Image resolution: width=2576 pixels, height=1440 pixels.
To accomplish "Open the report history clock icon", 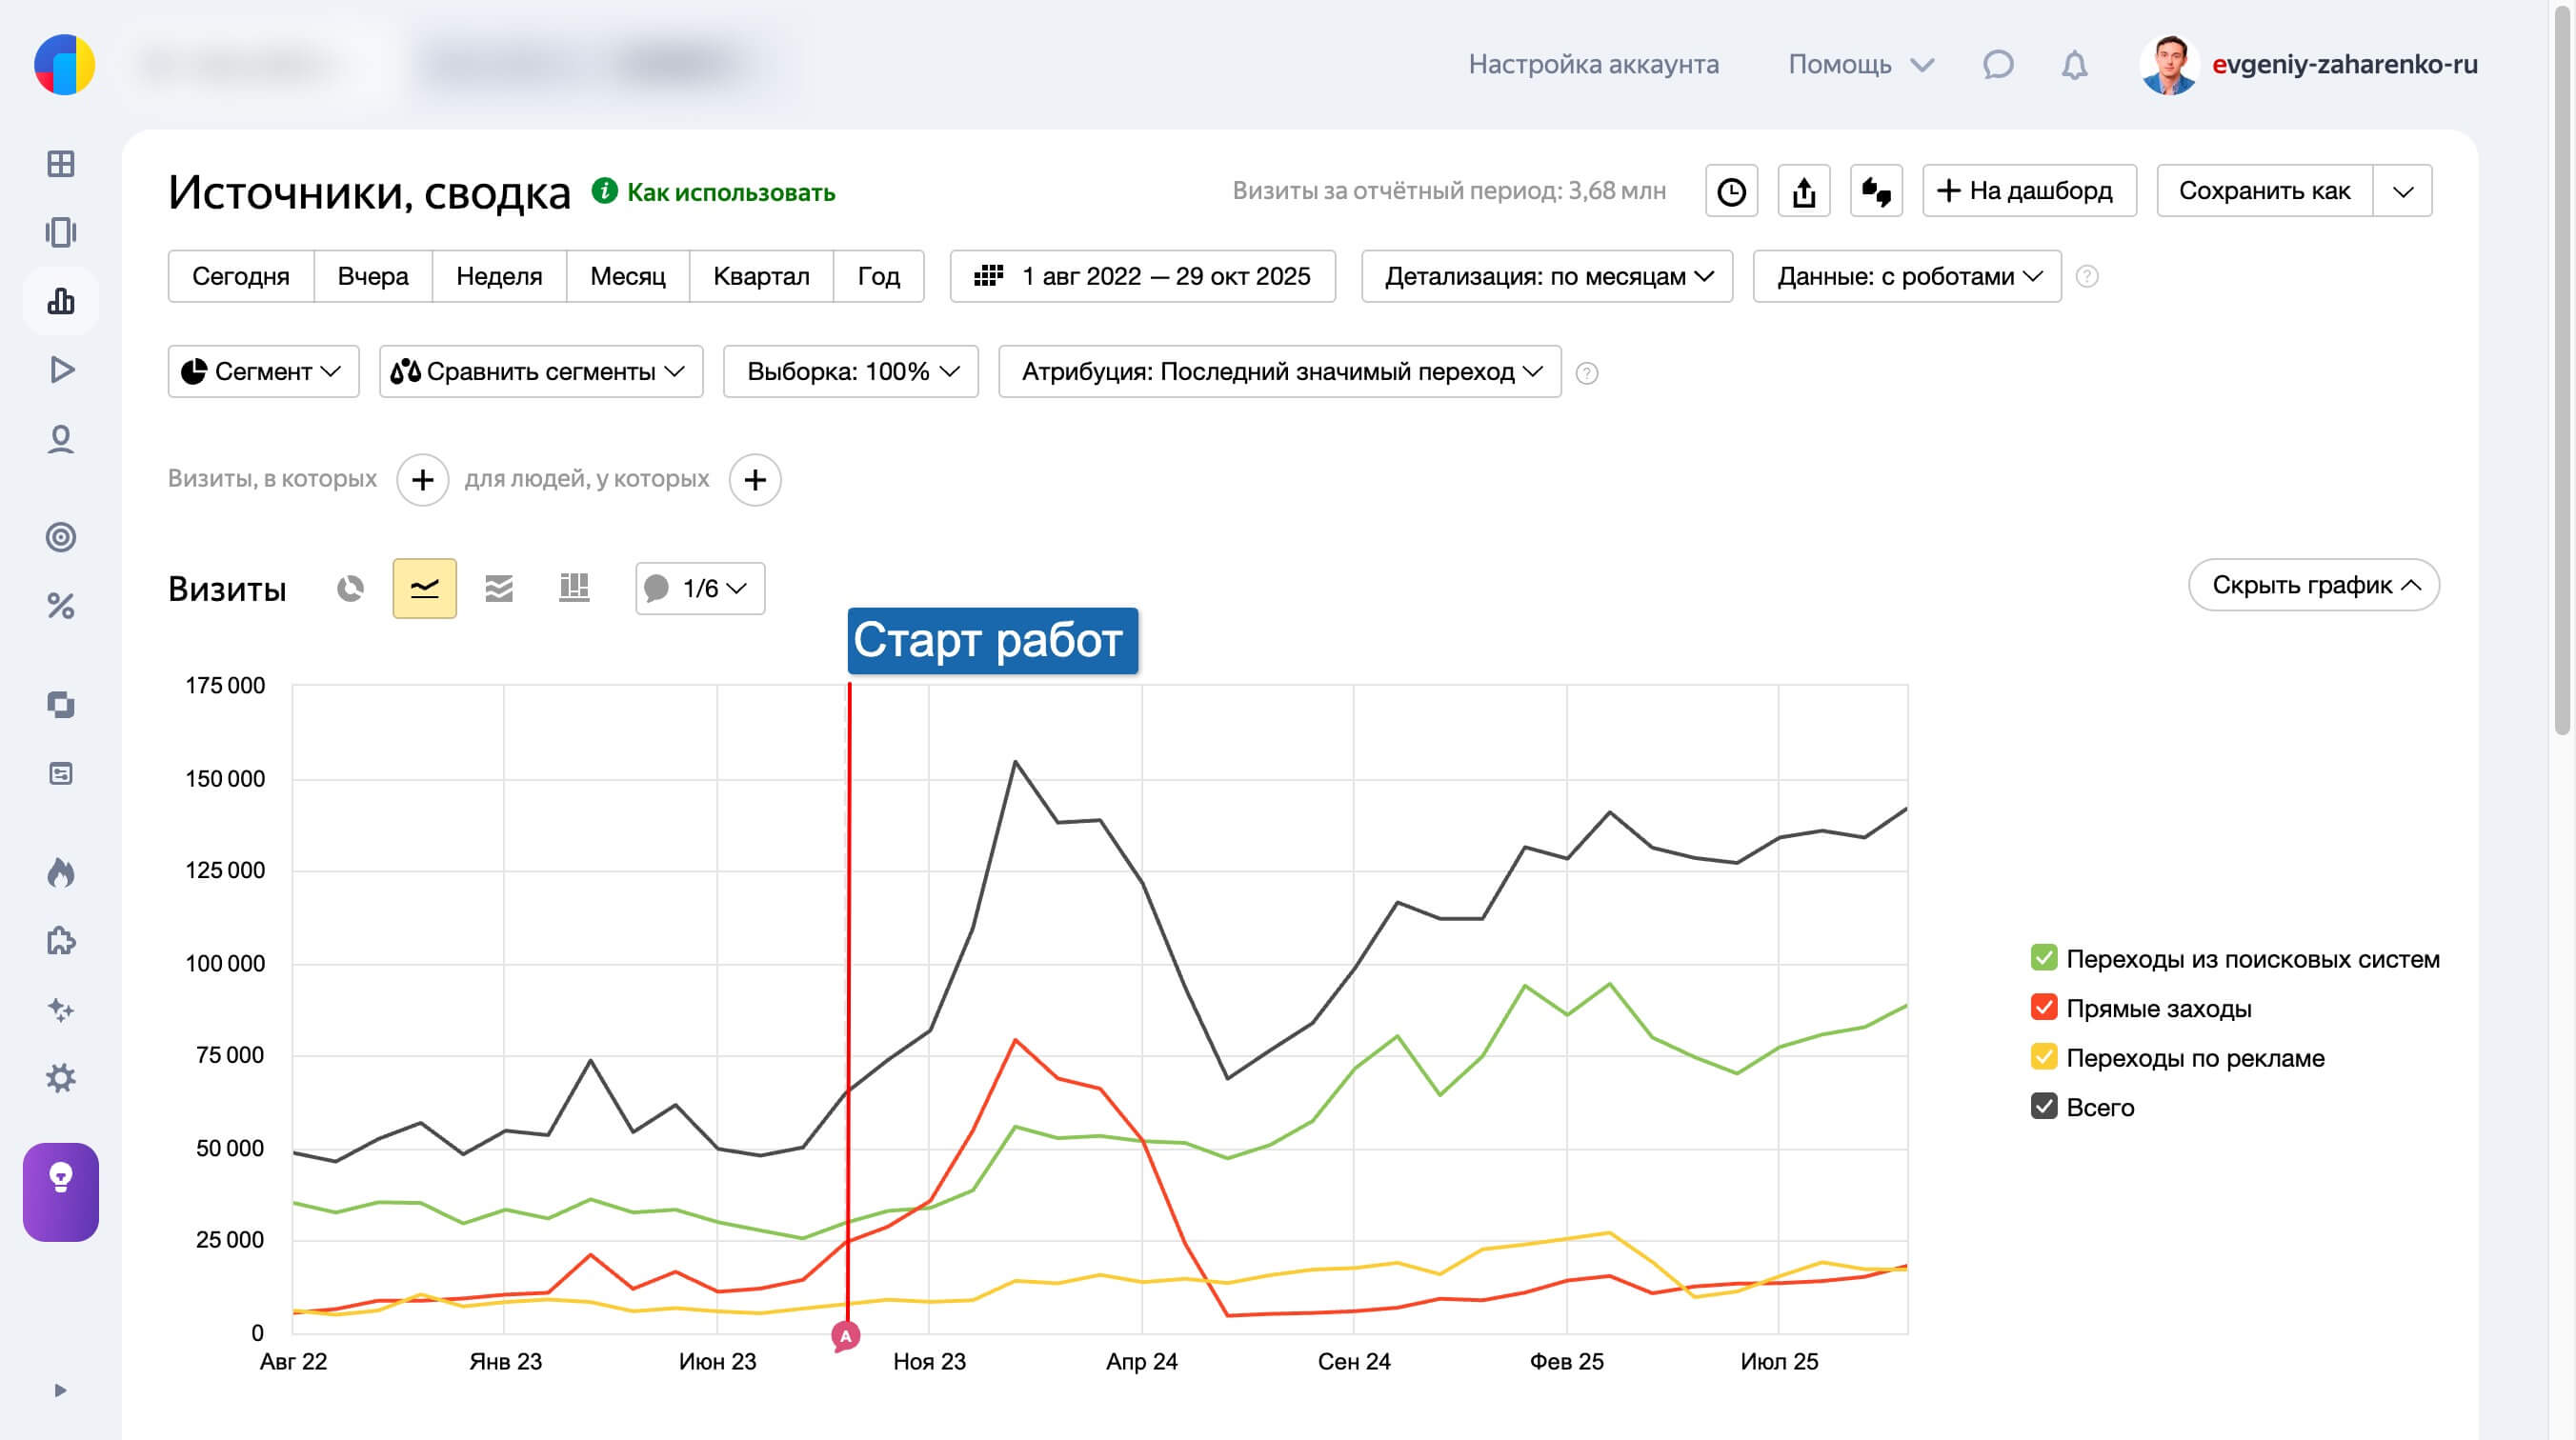I will point(1731,191).
